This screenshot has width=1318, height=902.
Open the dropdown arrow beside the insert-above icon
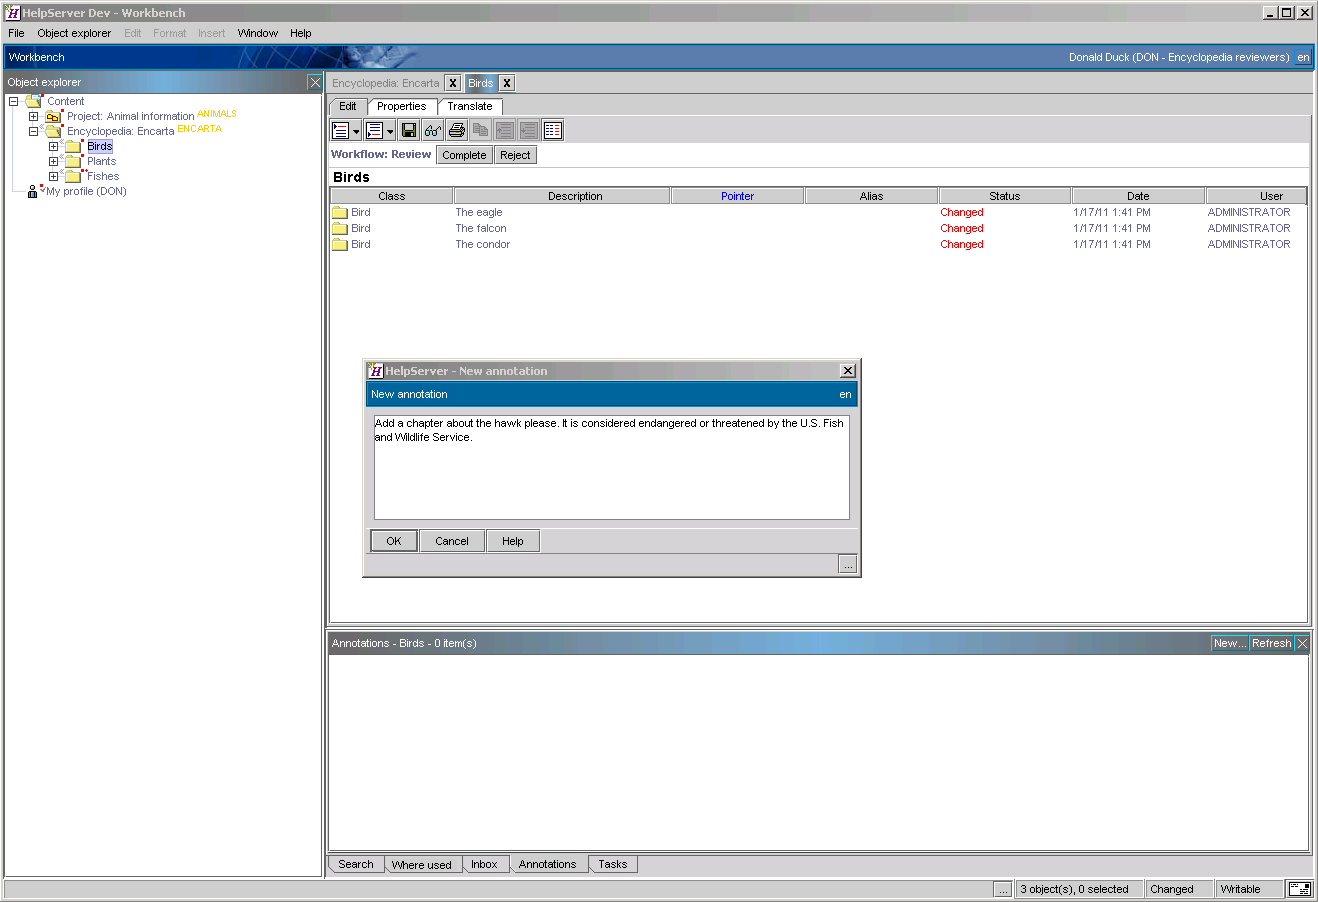[356, 131]
